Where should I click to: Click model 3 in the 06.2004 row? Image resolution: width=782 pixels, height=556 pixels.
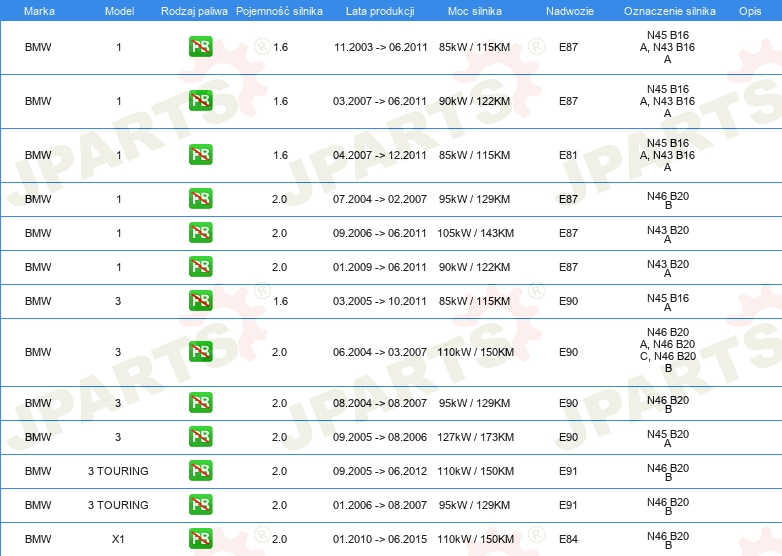(118, 352)
